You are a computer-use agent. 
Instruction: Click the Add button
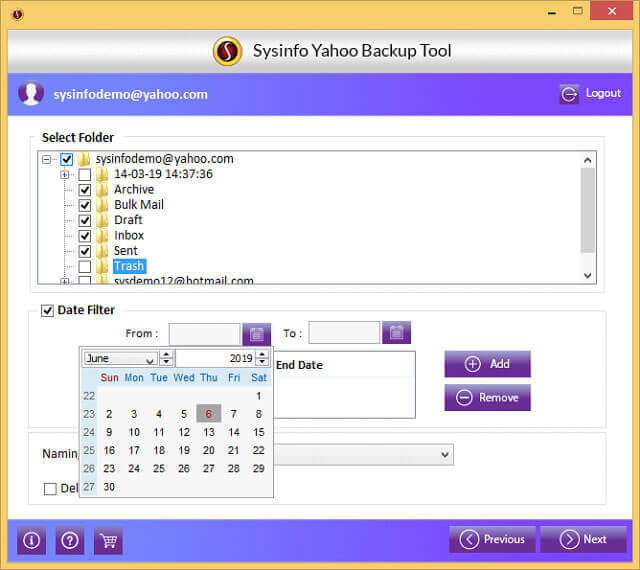tap(487, 364)
